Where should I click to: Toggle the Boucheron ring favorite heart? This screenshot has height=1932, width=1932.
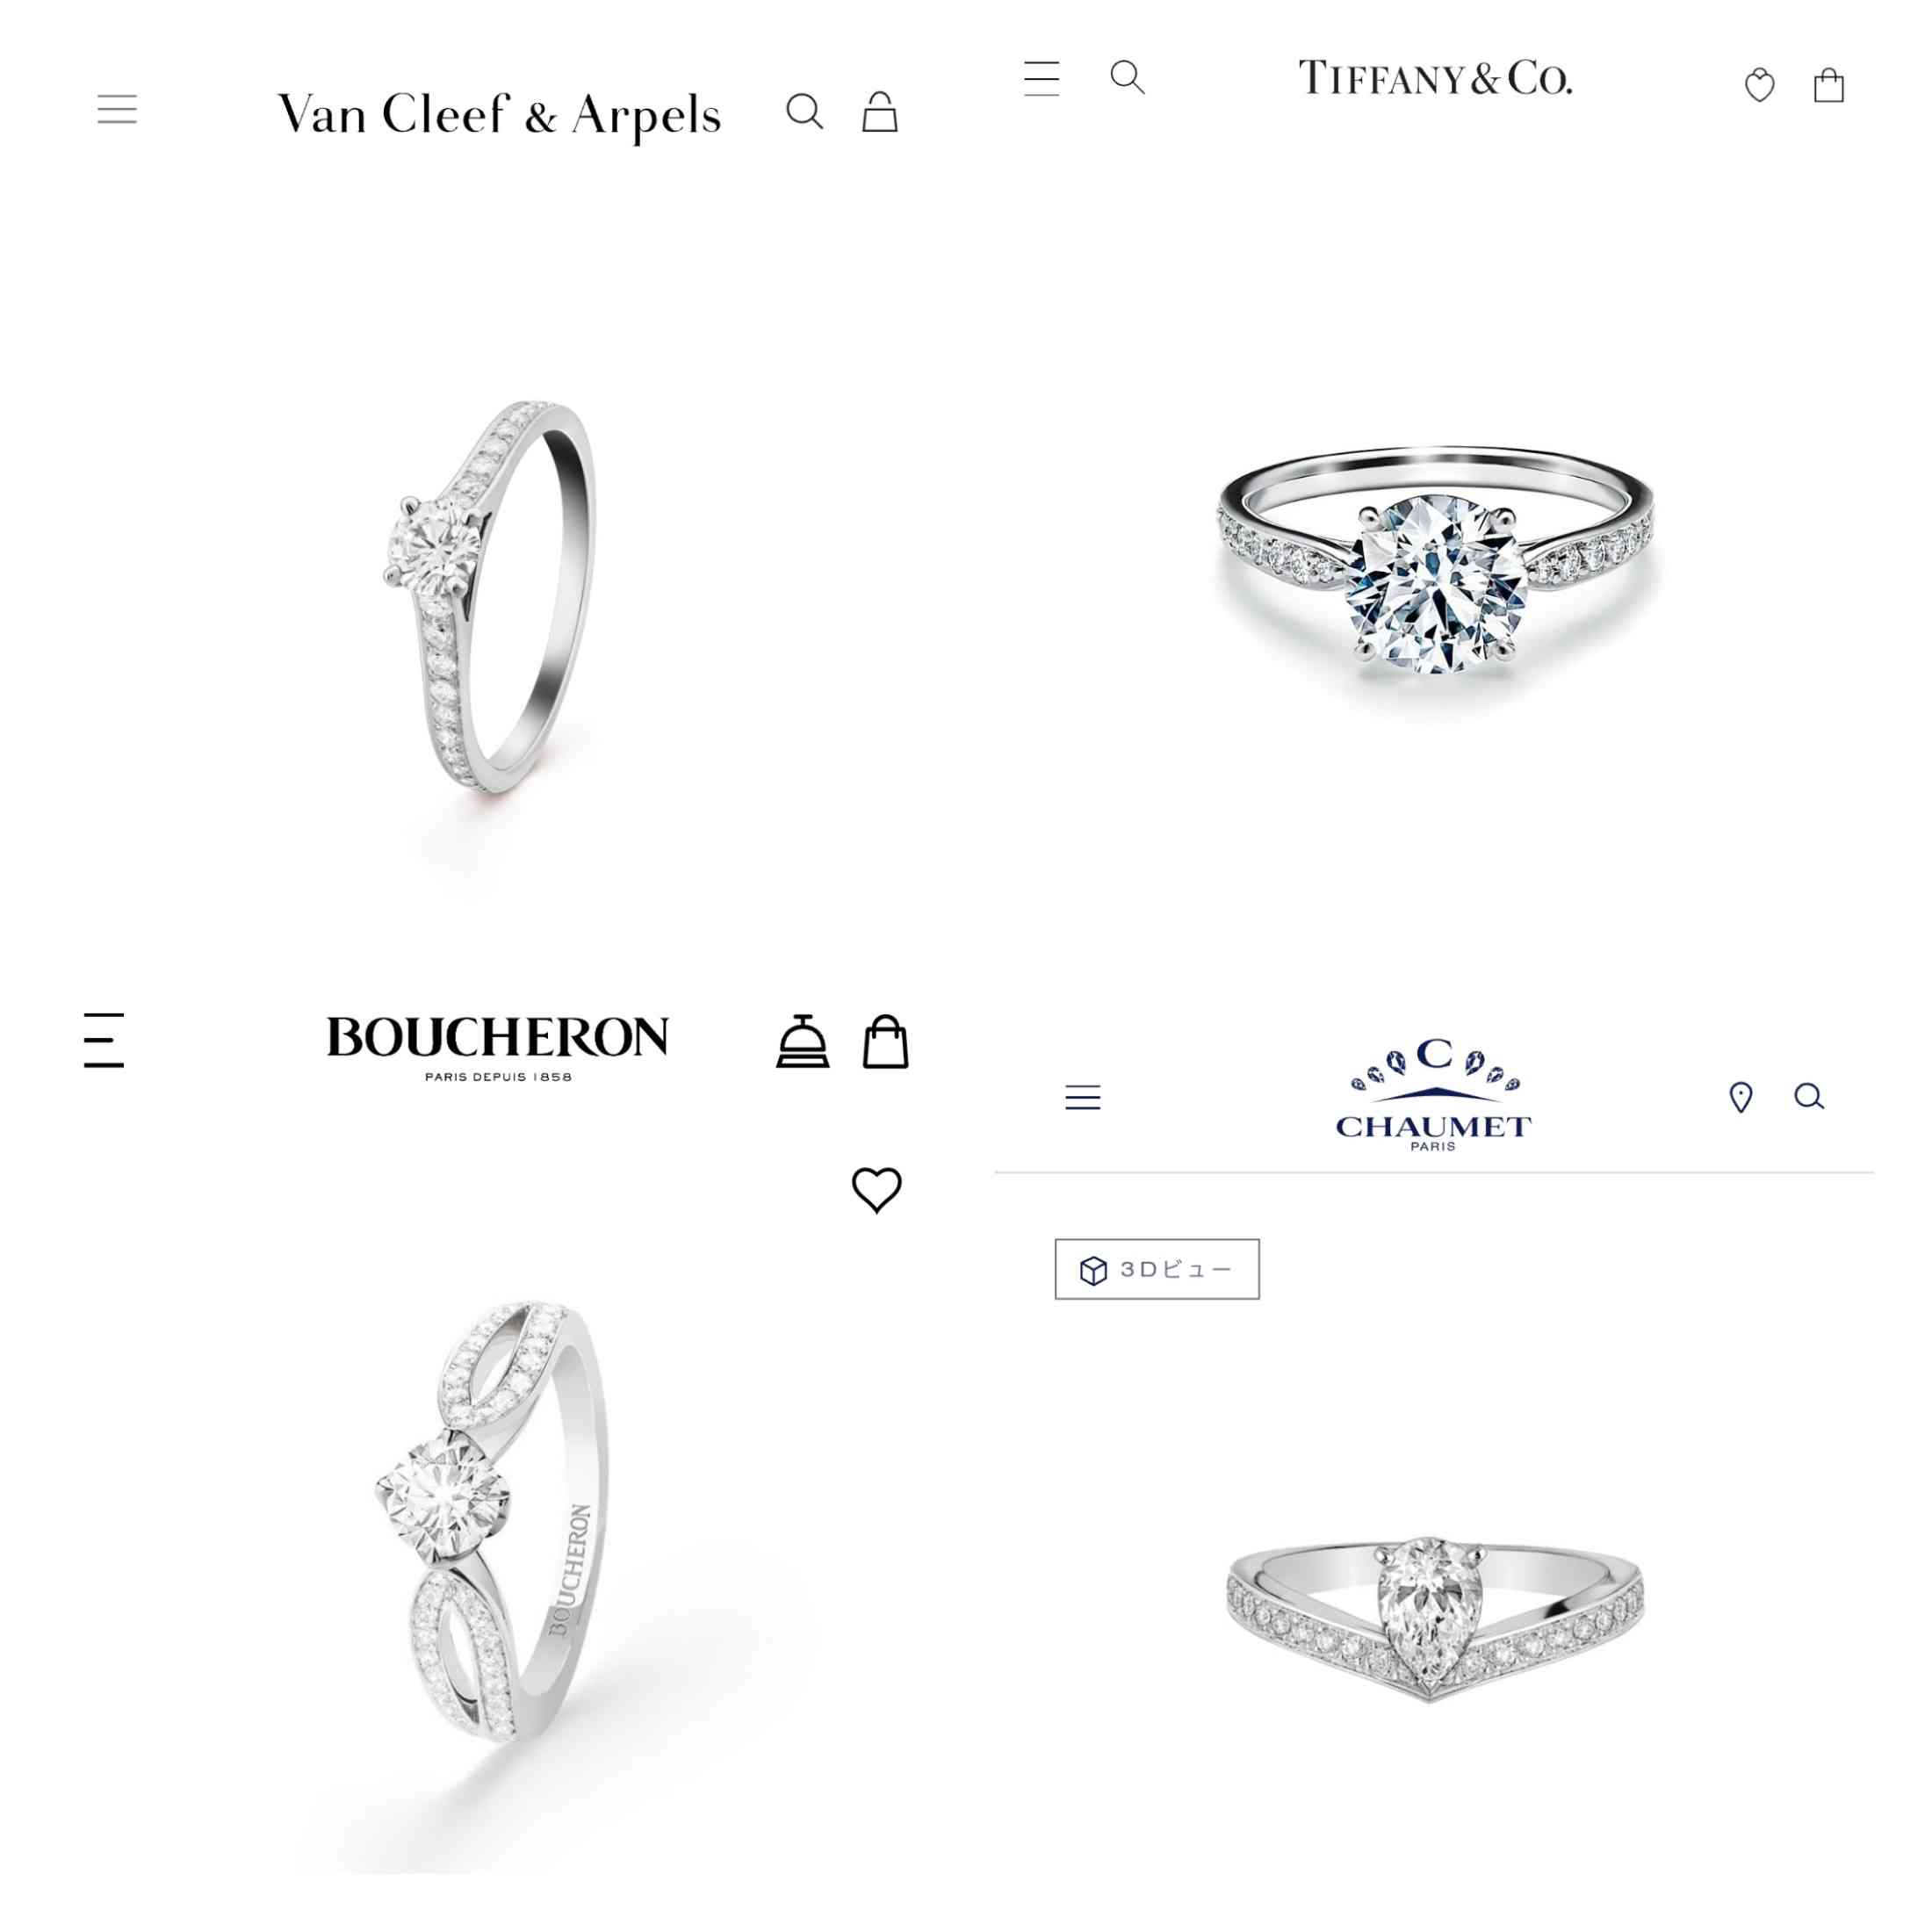click(x=877, y=1190)
